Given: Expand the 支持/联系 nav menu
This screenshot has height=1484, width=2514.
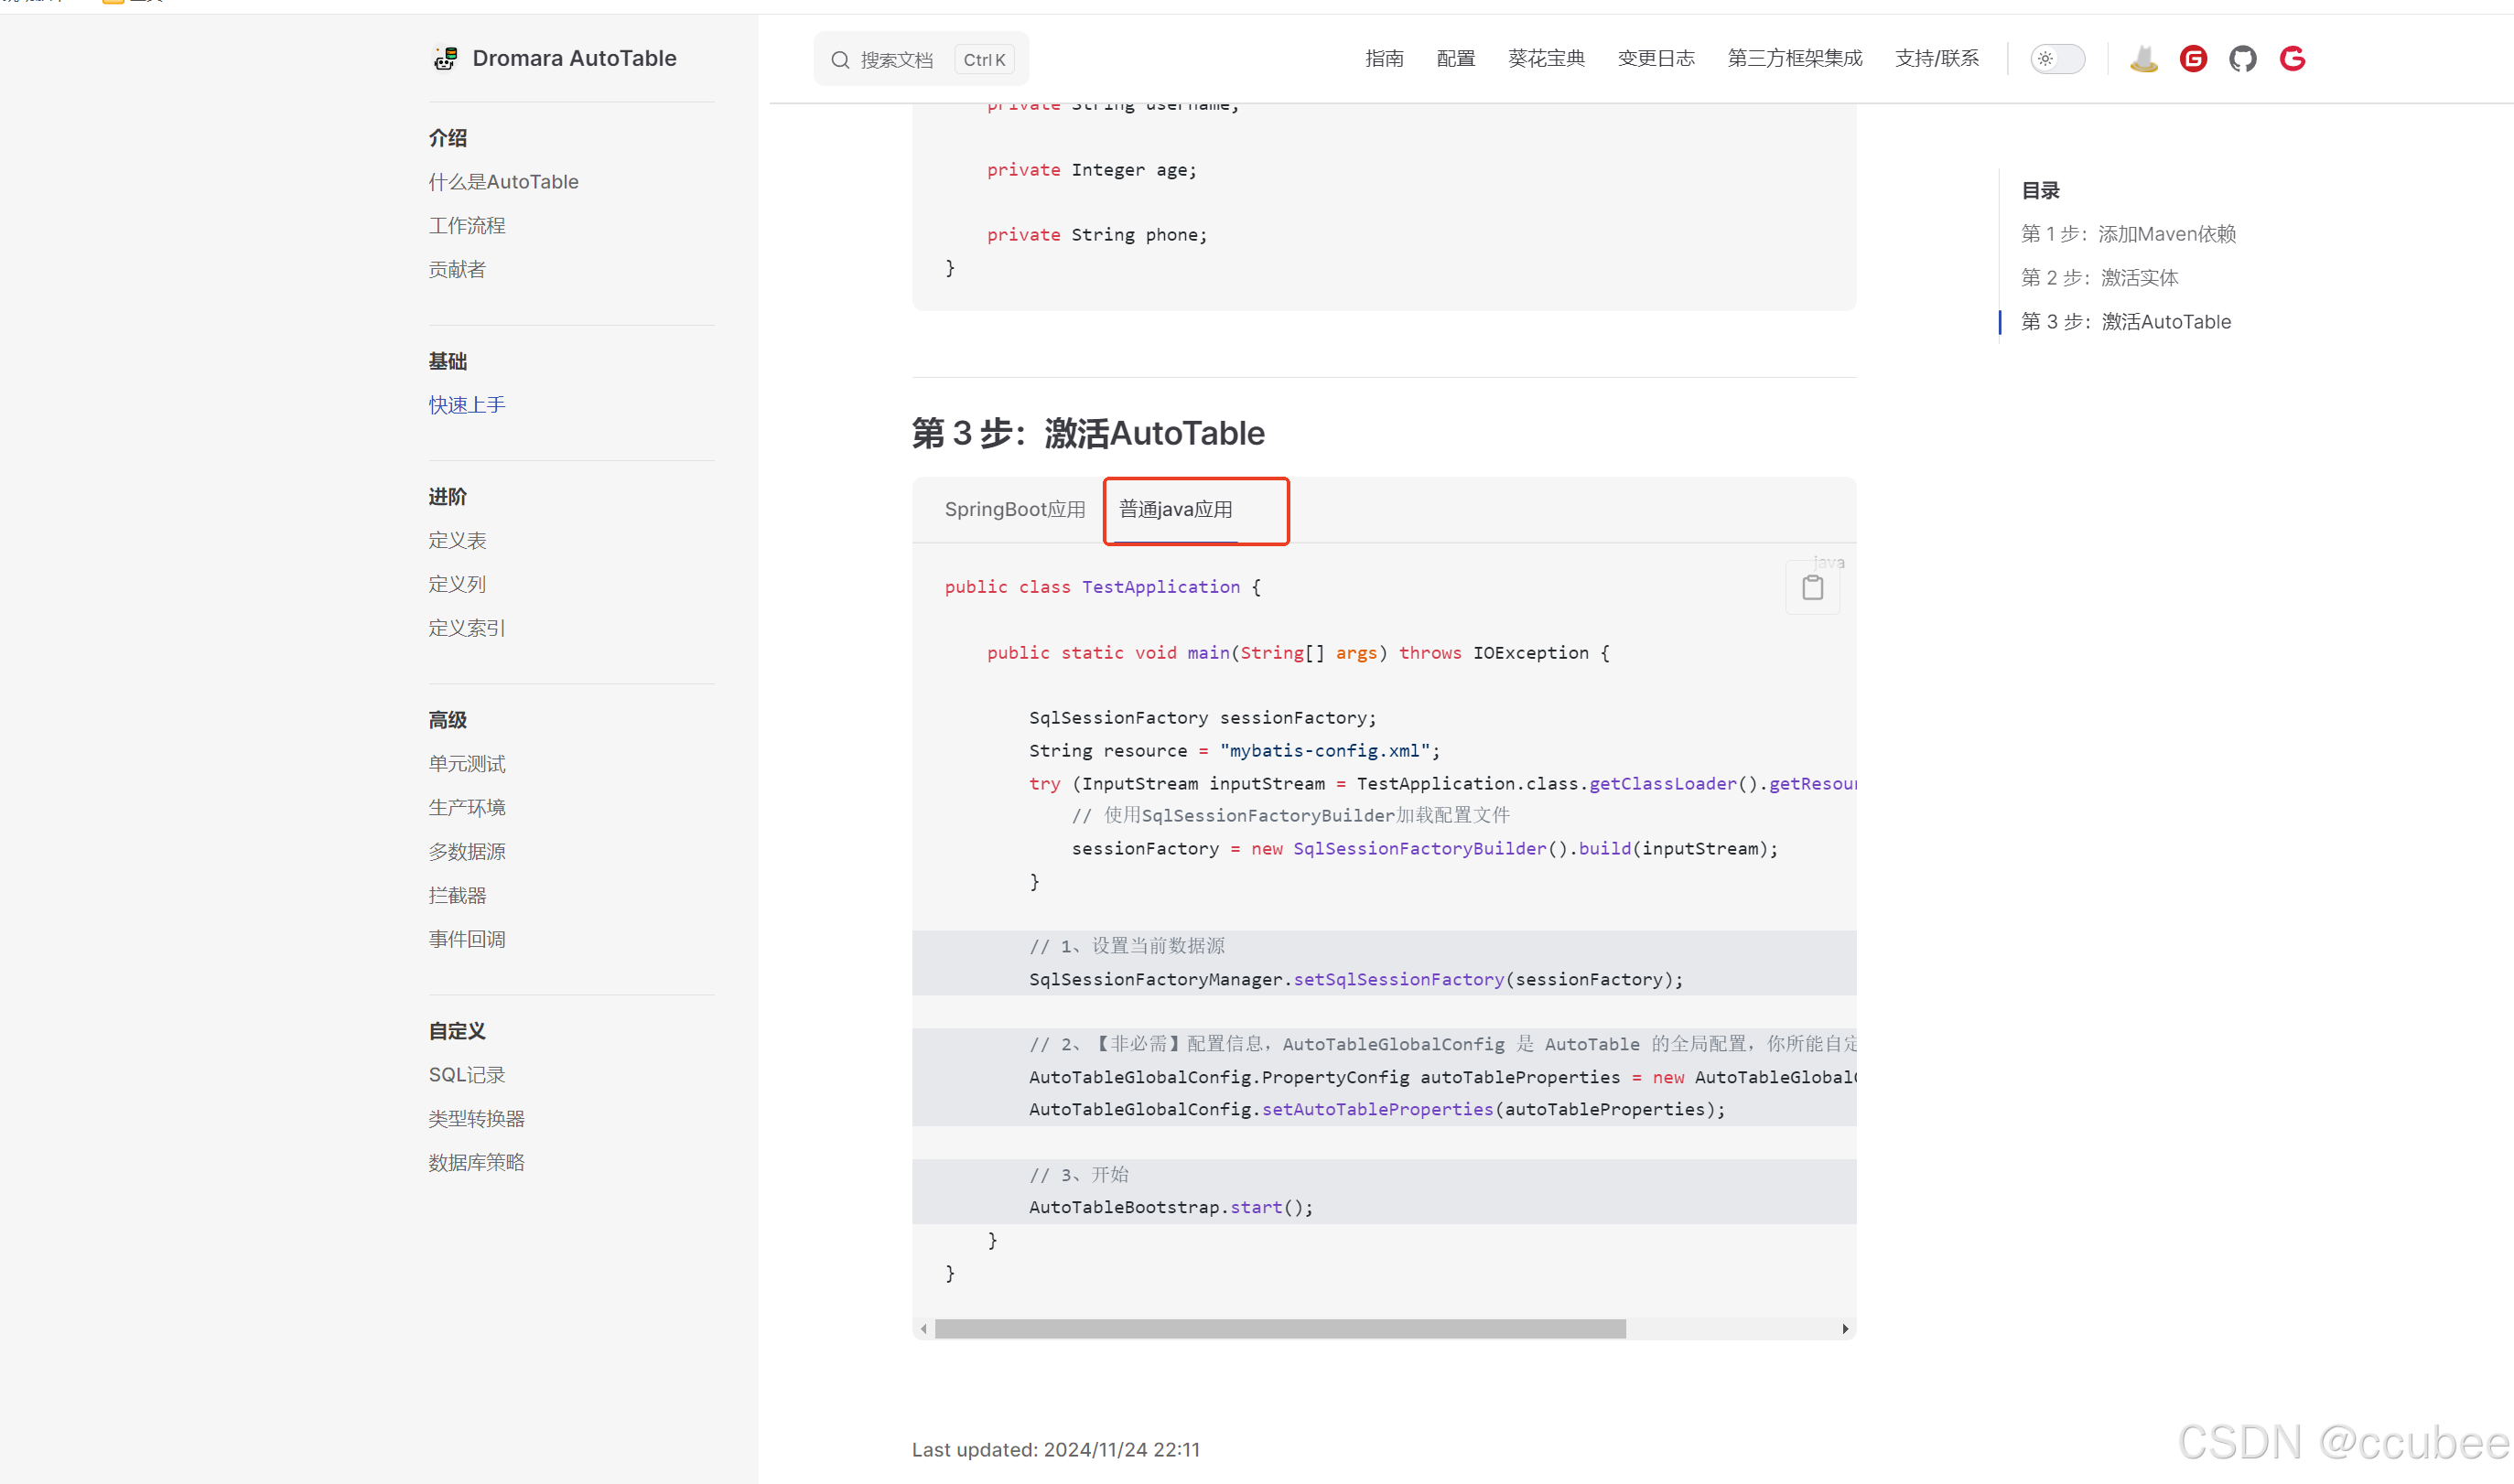Looking at the screenshot, I should click(1936, 59).
